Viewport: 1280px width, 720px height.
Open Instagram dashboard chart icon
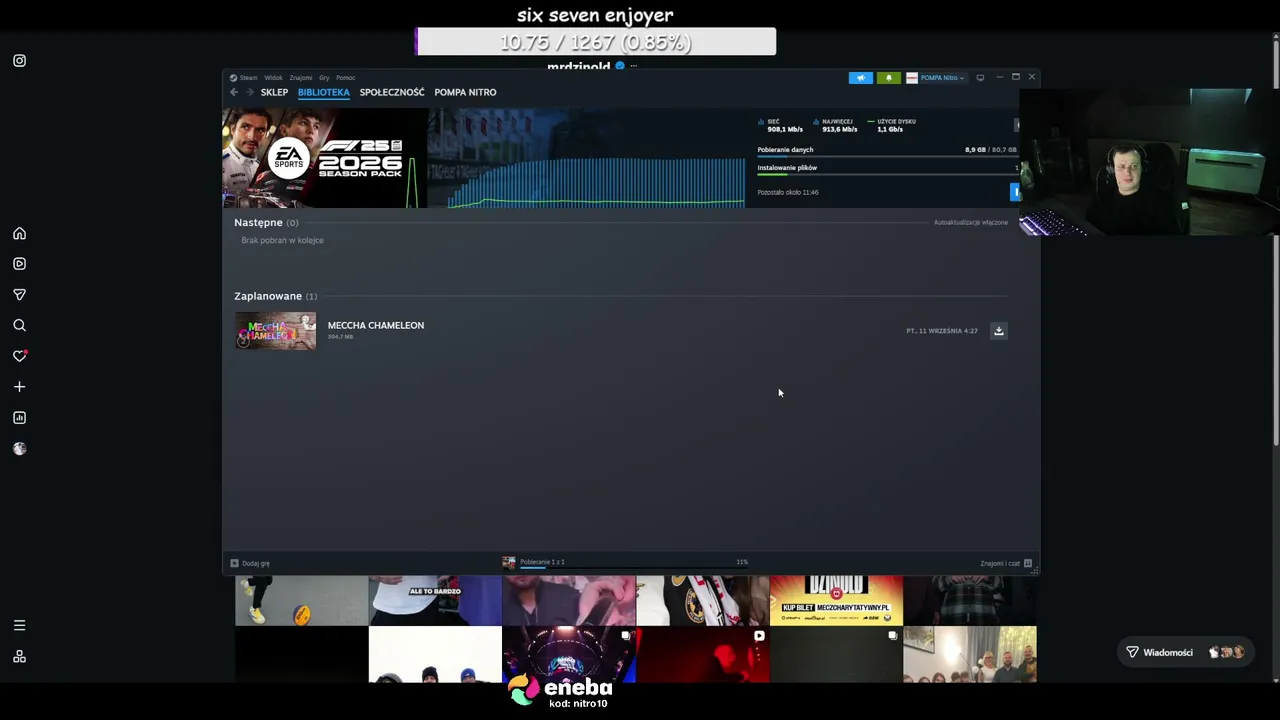(19, 418)
